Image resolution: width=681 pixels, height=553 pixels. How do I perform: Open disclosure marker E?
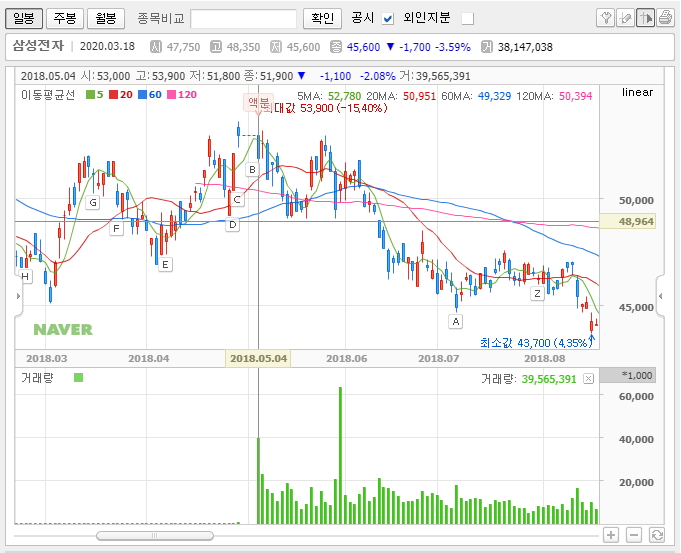(165, 265)
